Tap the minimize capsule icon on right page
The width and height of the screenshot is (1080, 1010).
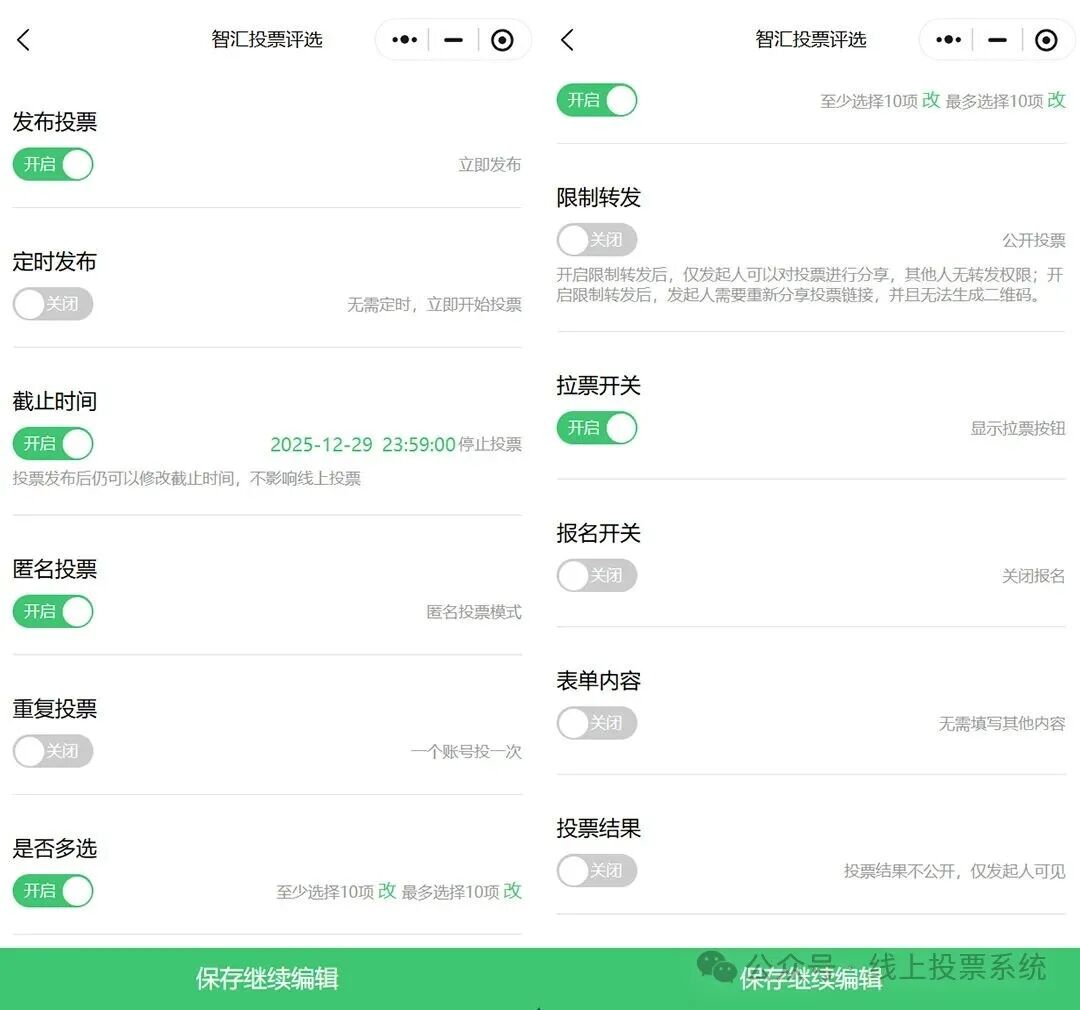pyautogui.click(x=996, y=40)
